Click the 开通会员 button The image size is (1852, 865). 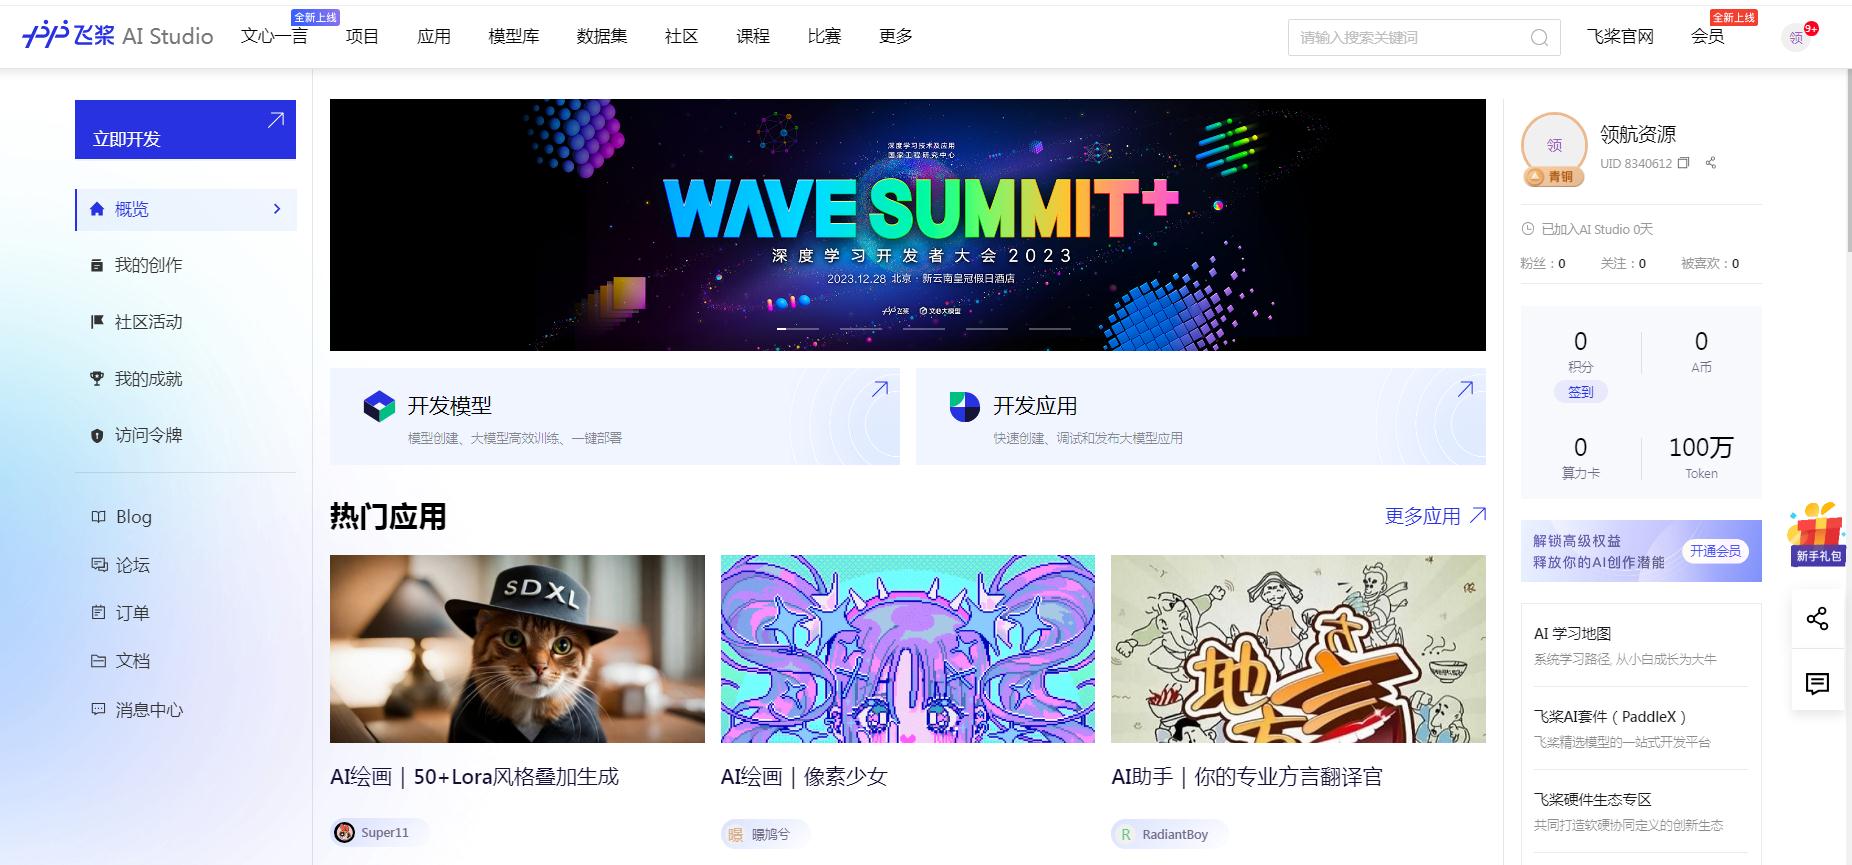[1715, 551]
